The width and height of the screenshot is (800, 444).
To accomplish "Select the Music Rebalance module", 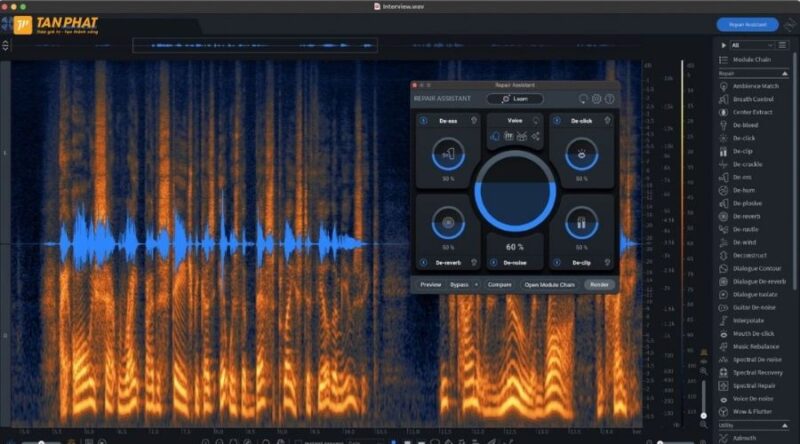I will [755, 346].
